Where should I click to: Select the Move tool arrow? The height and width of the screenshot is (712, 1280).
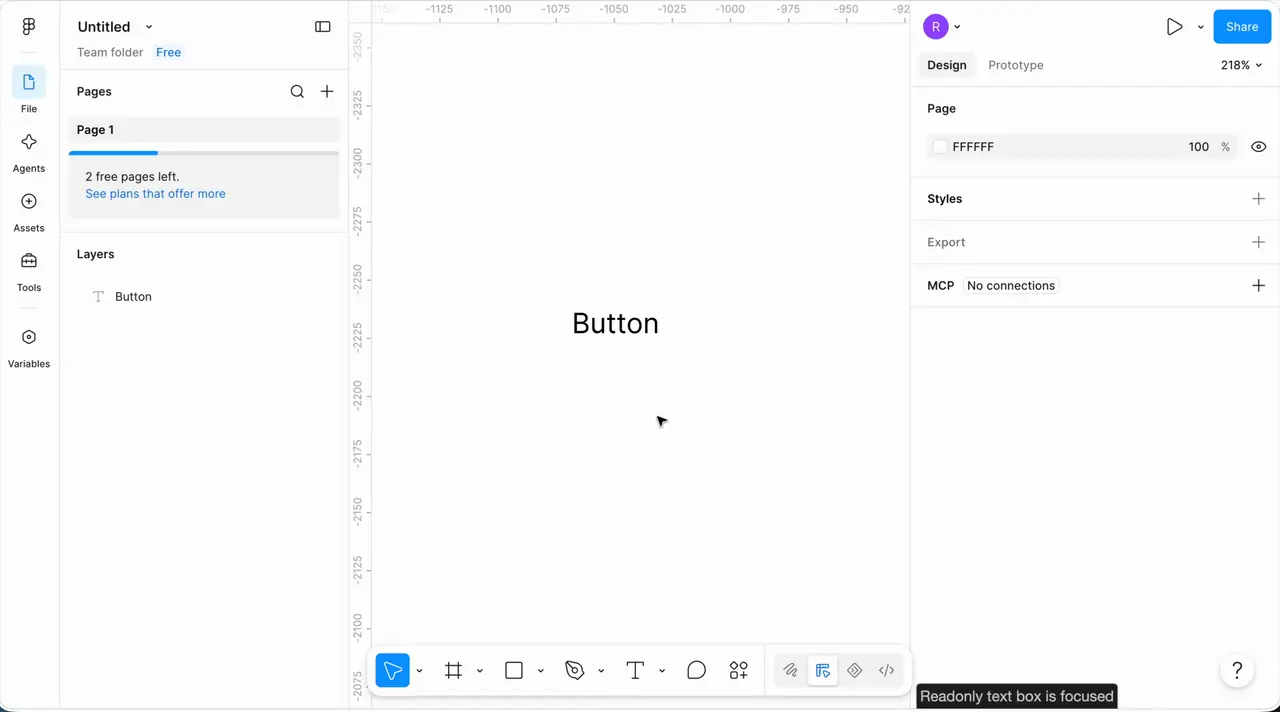(392, 670)
